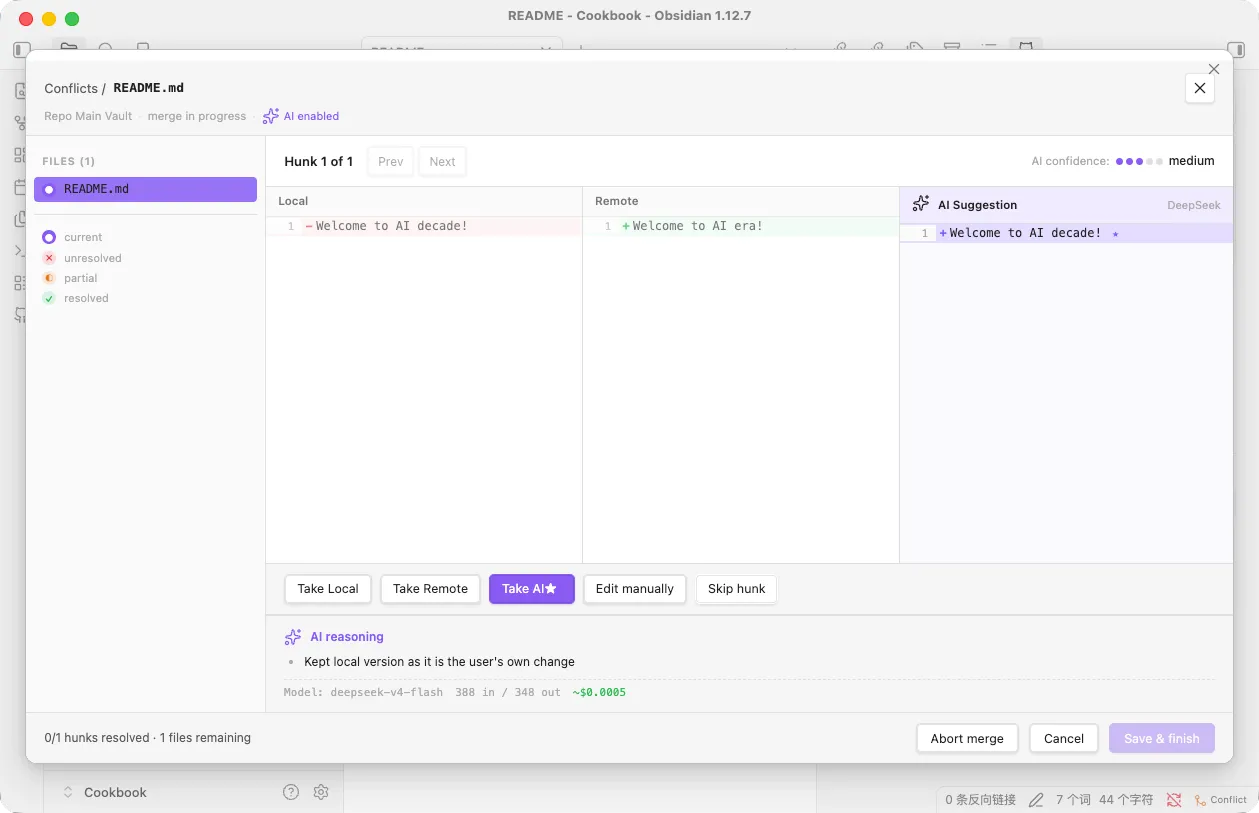Click 'Hunk 1 of 1' label
1259x813 pixels.
318,162
